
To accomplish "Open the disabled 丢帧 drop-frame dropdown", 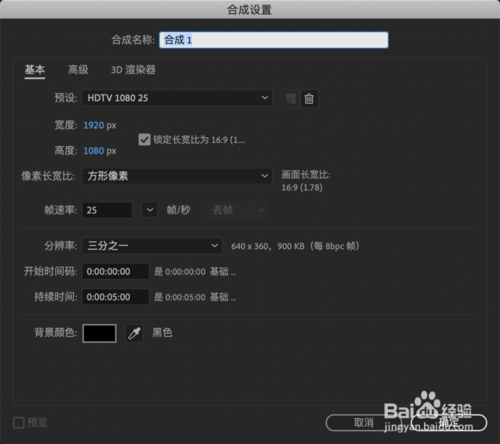I will pyautogui.click(x=238, y=210).
